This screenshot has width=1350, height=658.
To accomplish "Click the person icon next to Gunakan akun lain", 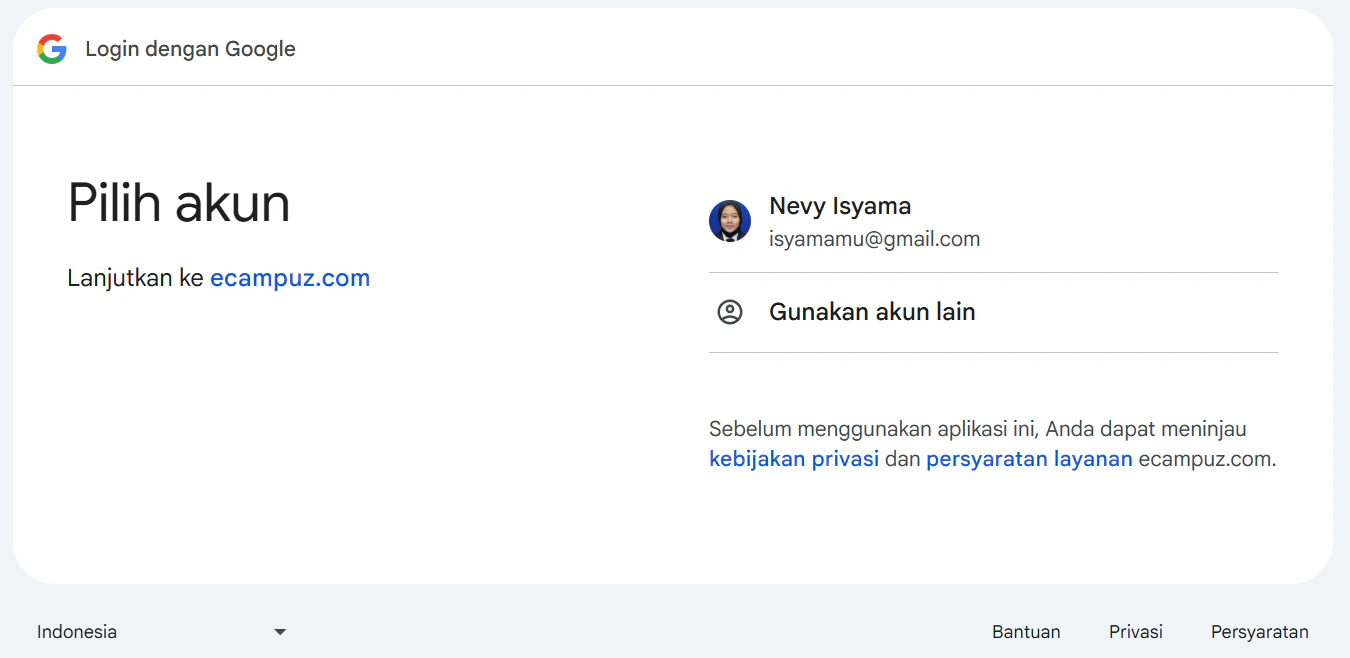I will pos(730,311).
